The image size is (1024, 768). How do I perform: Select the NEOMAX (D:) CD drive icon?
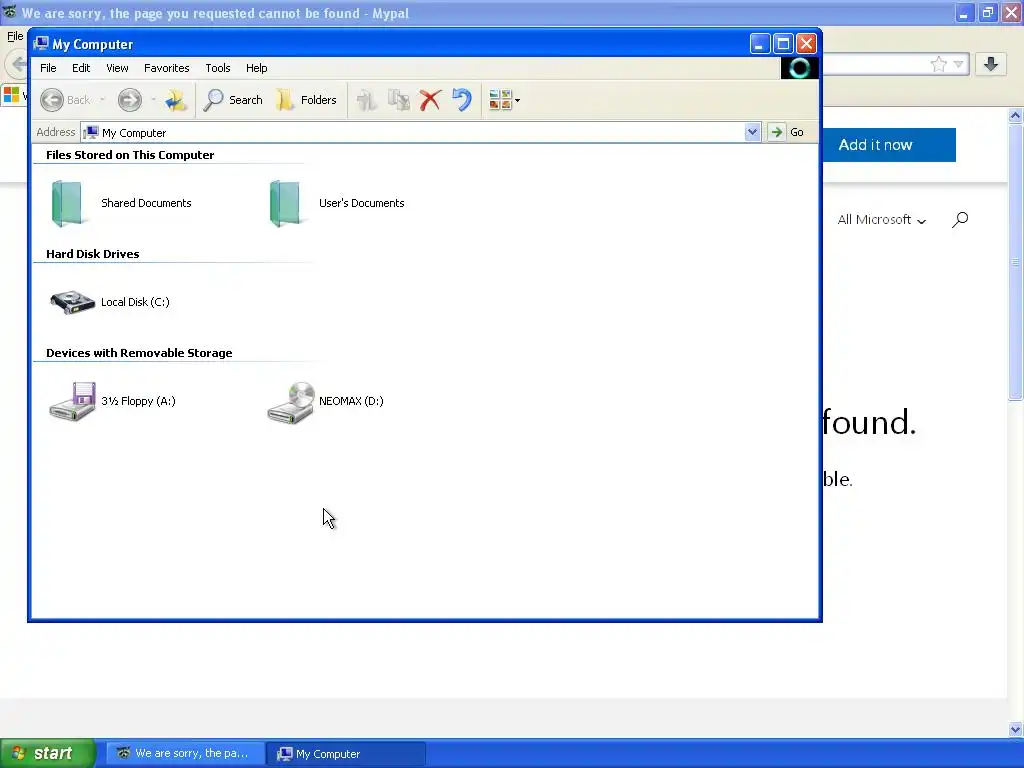291,402
